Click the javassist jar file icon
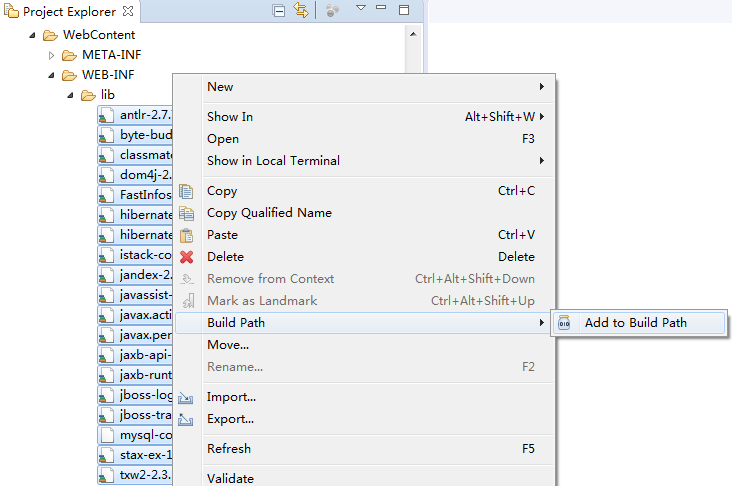The height and width of the screenshot is (486, 732). click(106, 296)
